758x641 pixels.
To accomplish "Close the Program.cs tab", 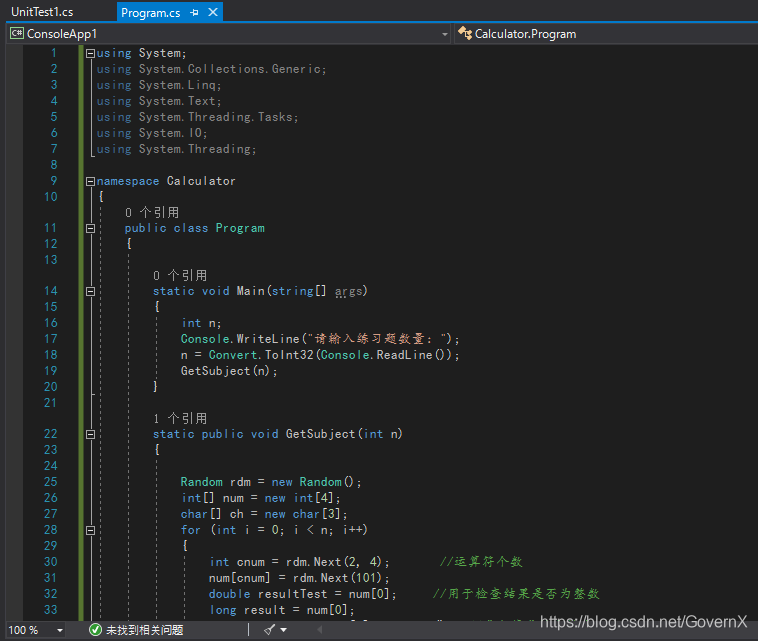I will (213, 13).
